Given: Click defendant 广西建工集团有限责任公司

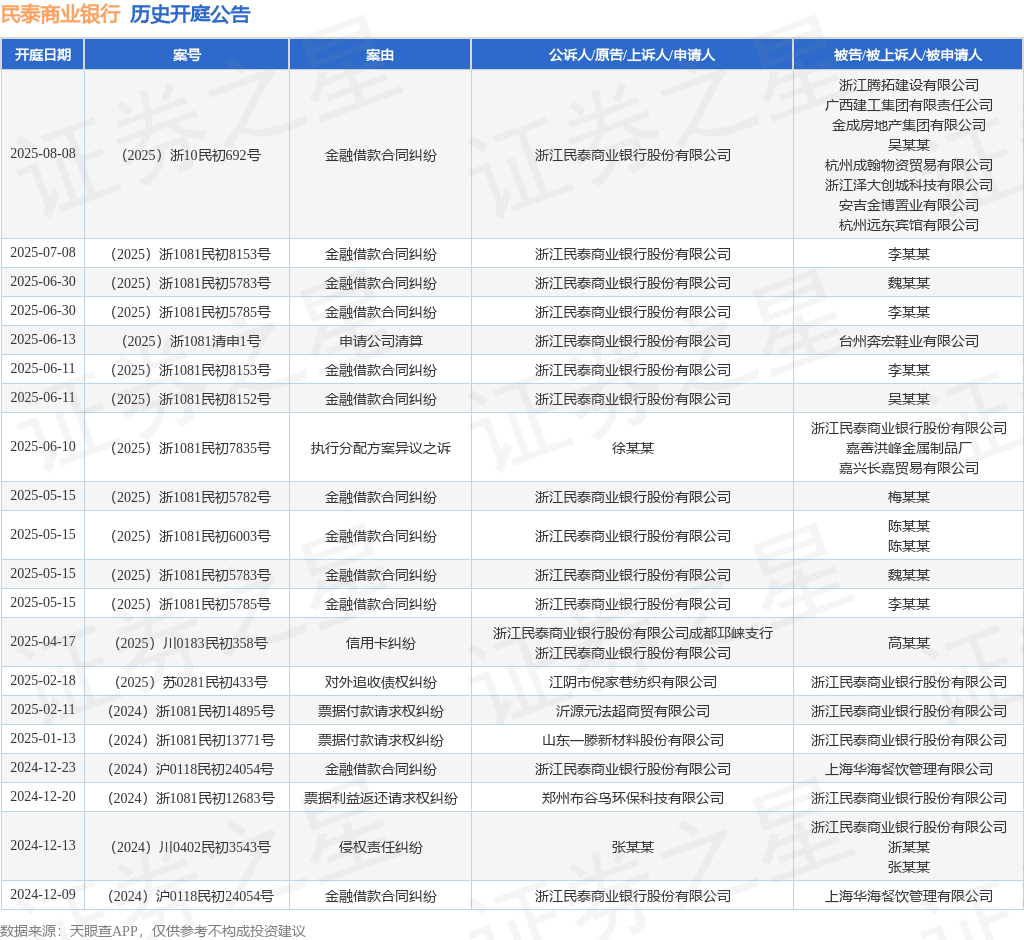Looking at the screenshot, I should 908,105.
